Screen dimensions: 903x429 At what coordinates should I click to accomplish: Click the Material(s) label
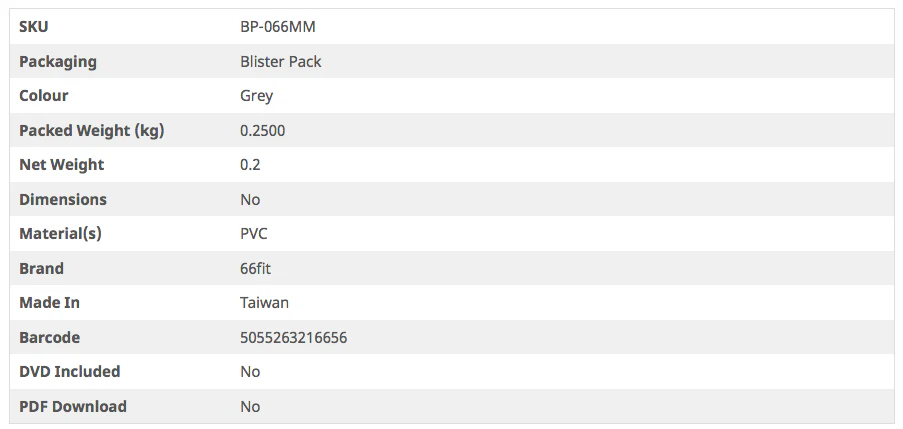point(61,234)
